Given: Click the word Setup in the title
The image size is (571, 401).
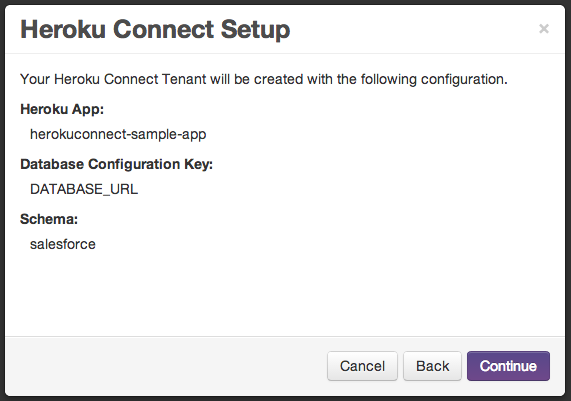Looking at the screenshot, I should pyautogui.click(x=255, y=29).
